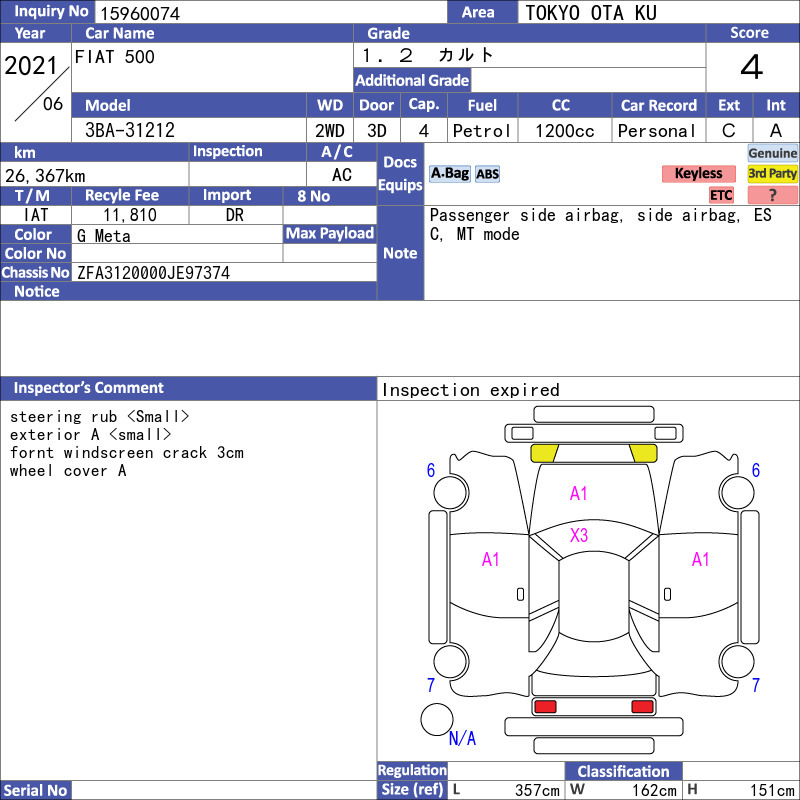
Task: Select the 26,367km mileage field
Action: (x=94, y=175)
